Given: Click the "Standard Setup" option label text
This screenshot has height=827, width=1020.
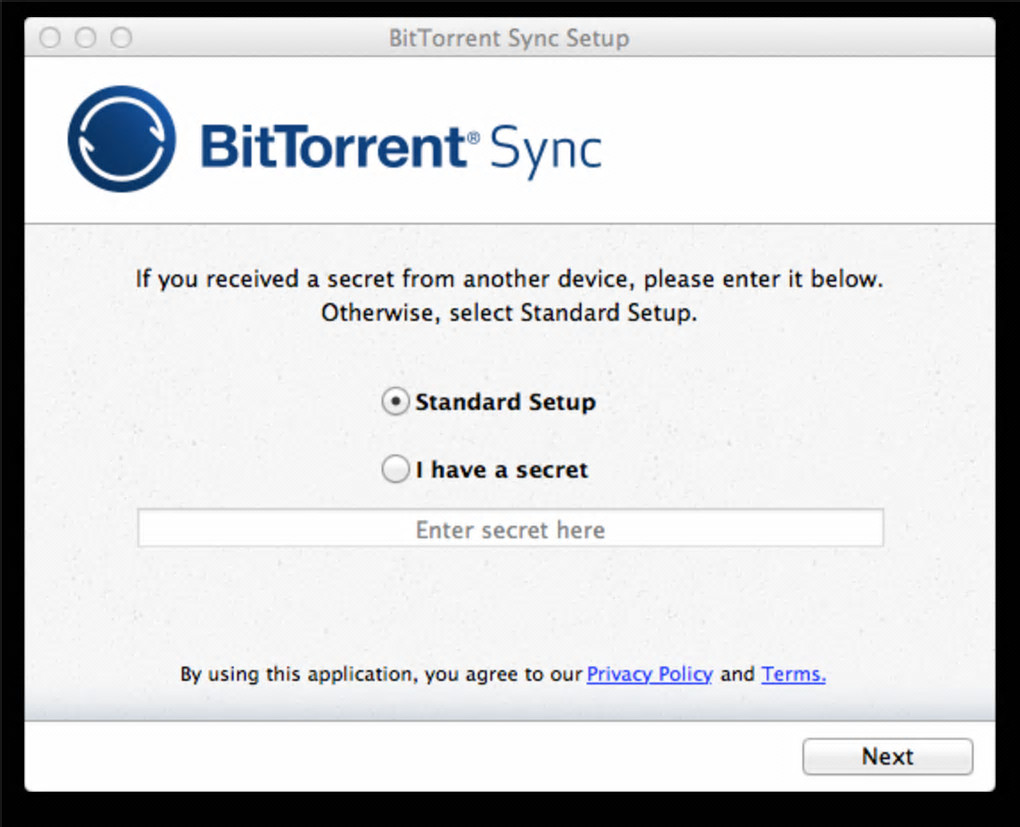Looking at the screenshot, I should pos(505,402).
